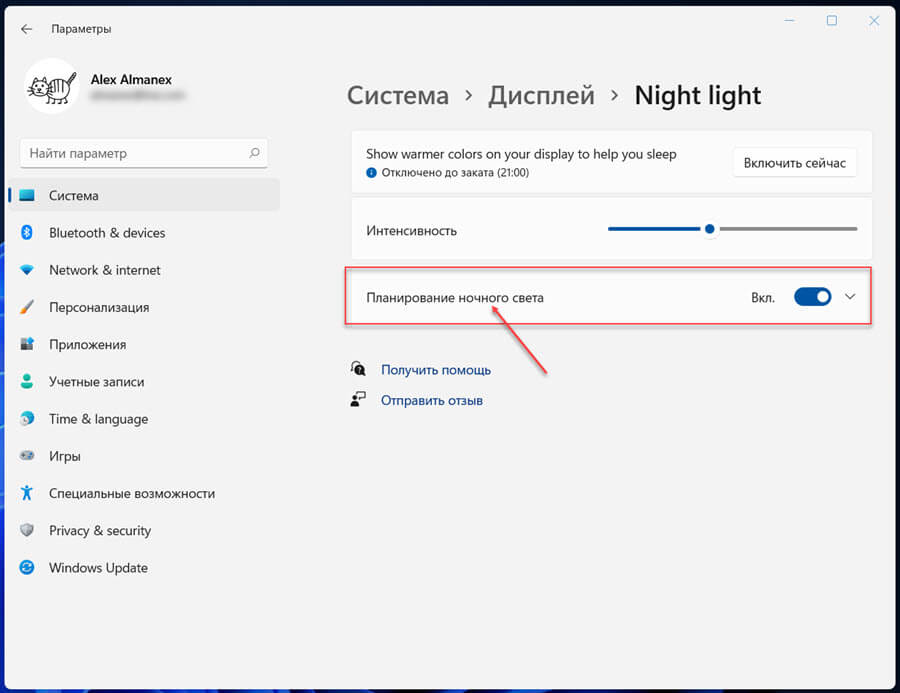Viewport: 900px width, 693px height.
Task: Click the Приложения apps icon
Action: [x=26, y=344]
